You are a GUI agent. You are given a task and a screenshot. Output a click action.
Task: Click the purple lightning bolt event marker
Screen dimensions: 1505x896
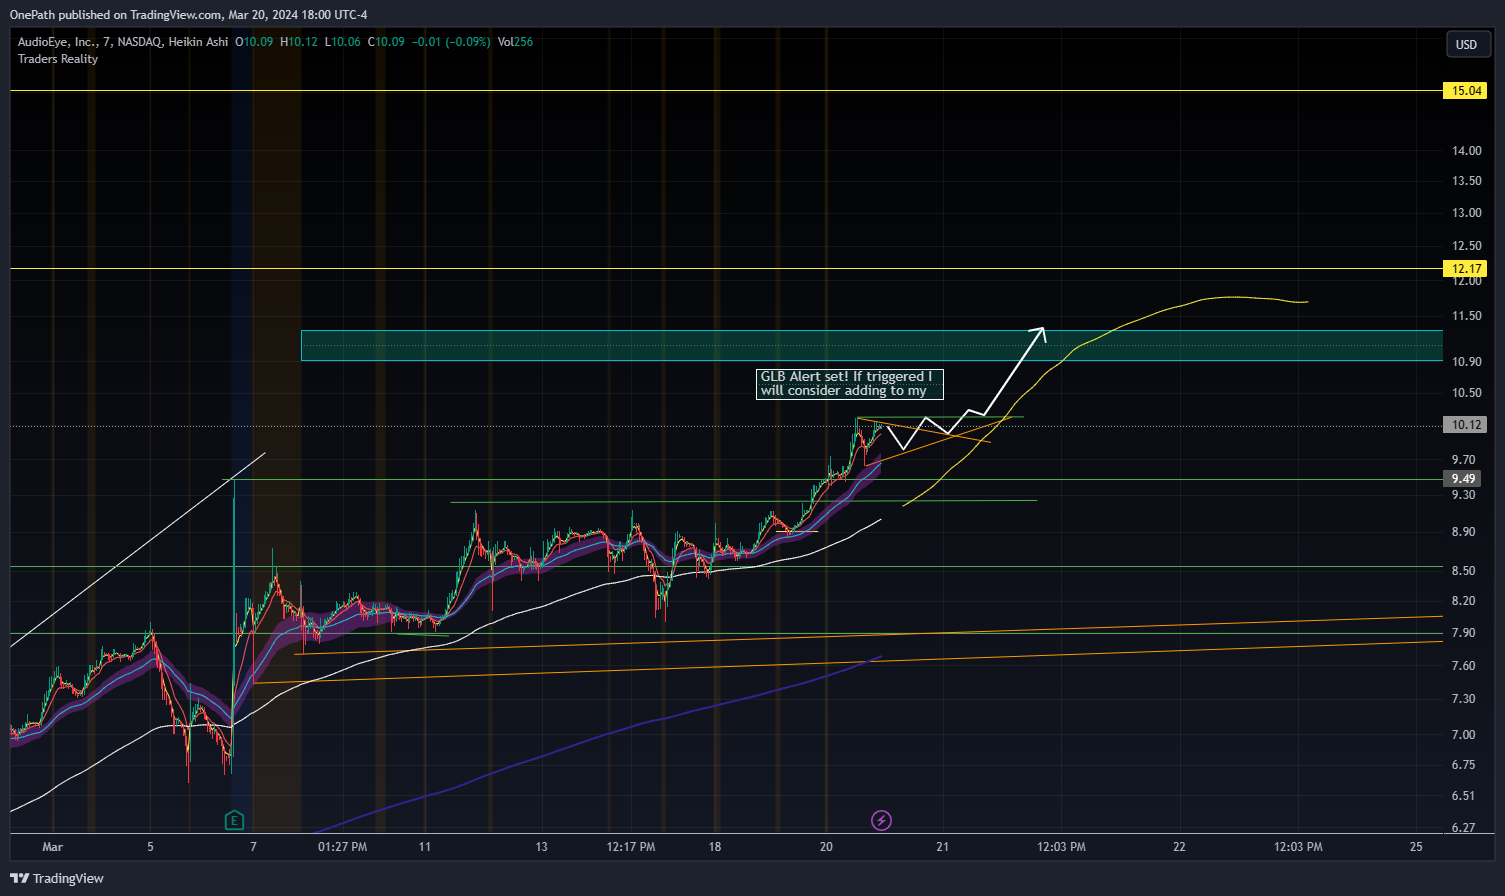tap(881, 821)
